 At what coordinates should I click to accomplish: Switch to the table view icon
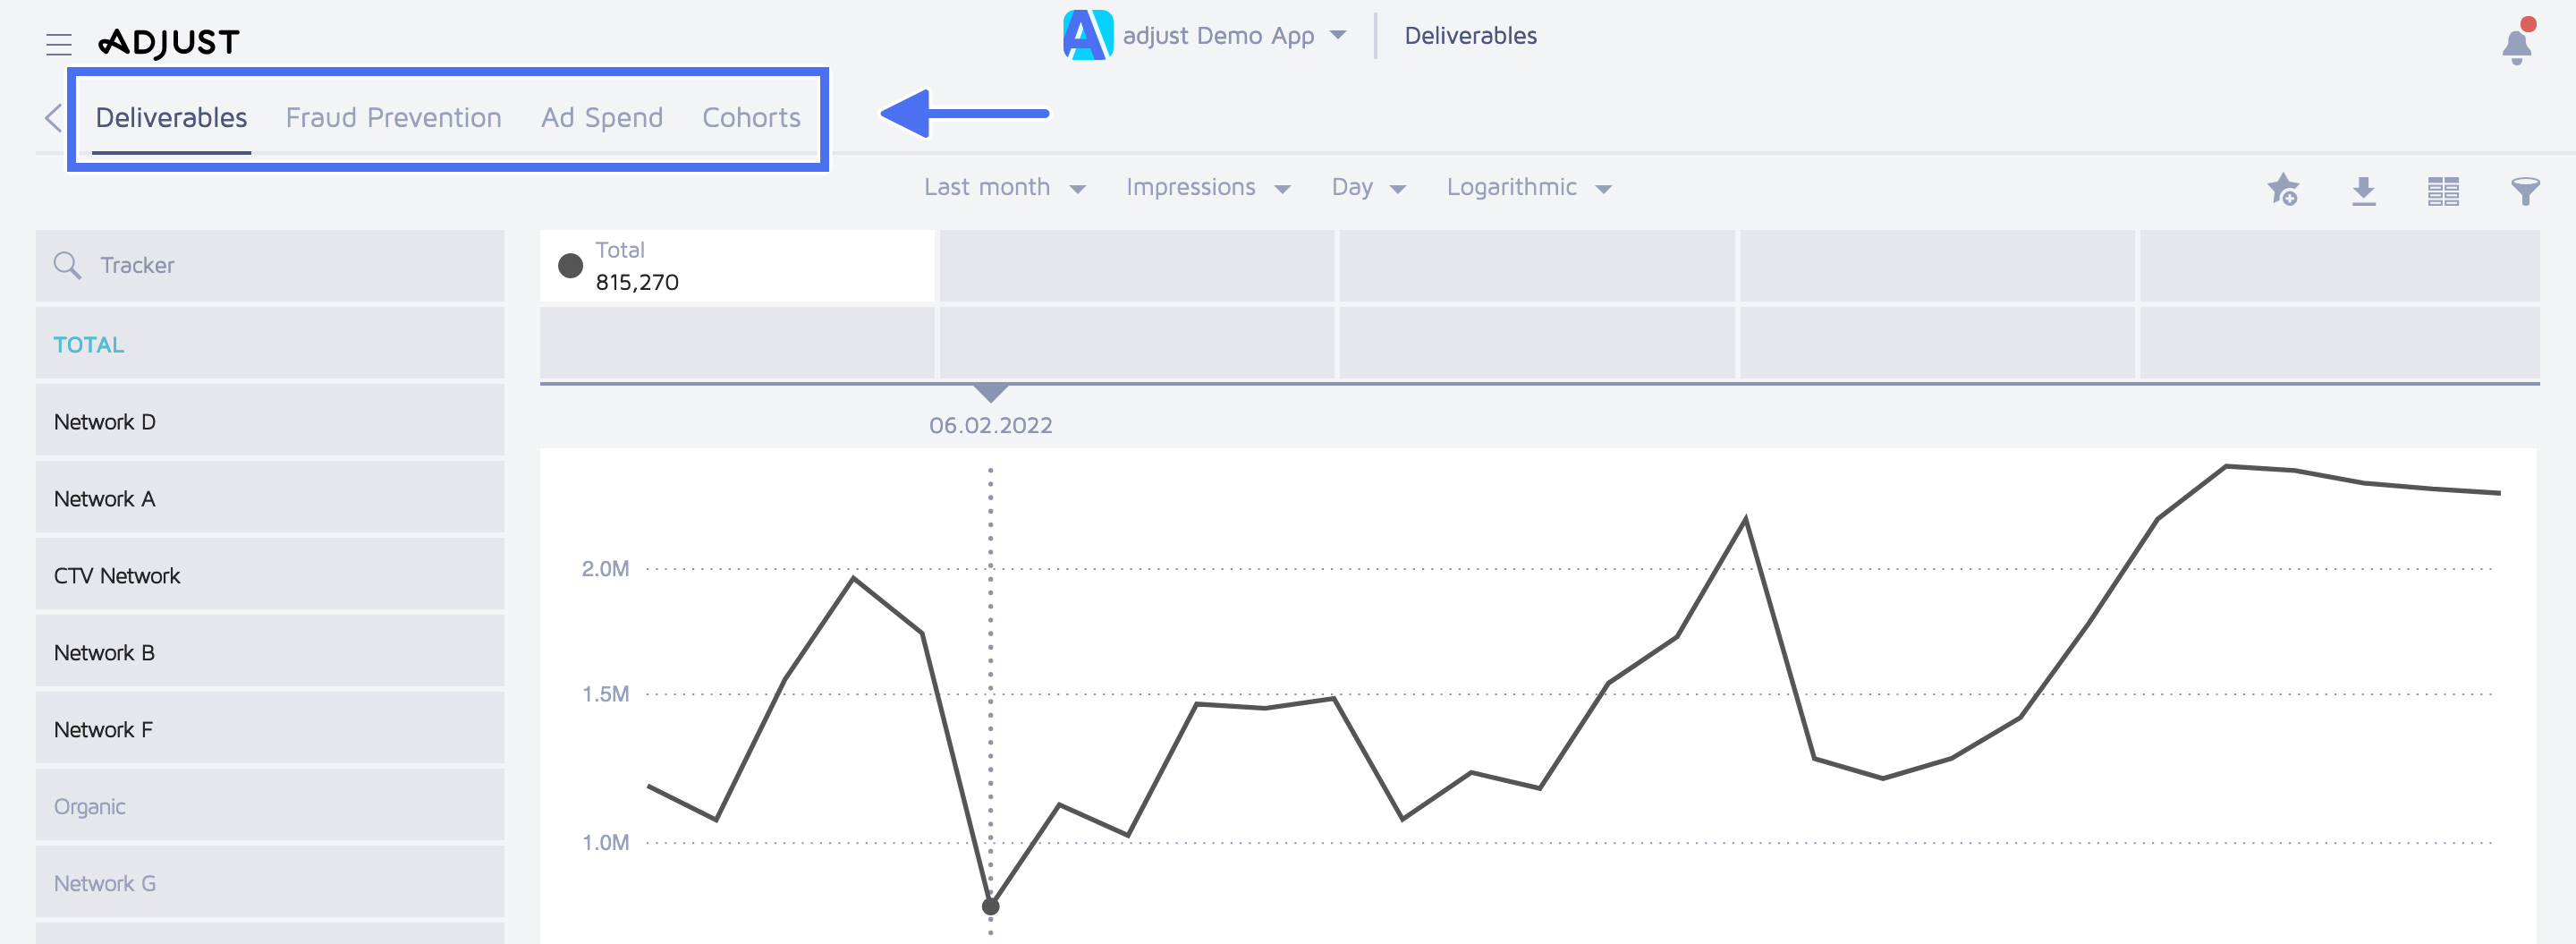2443,190
